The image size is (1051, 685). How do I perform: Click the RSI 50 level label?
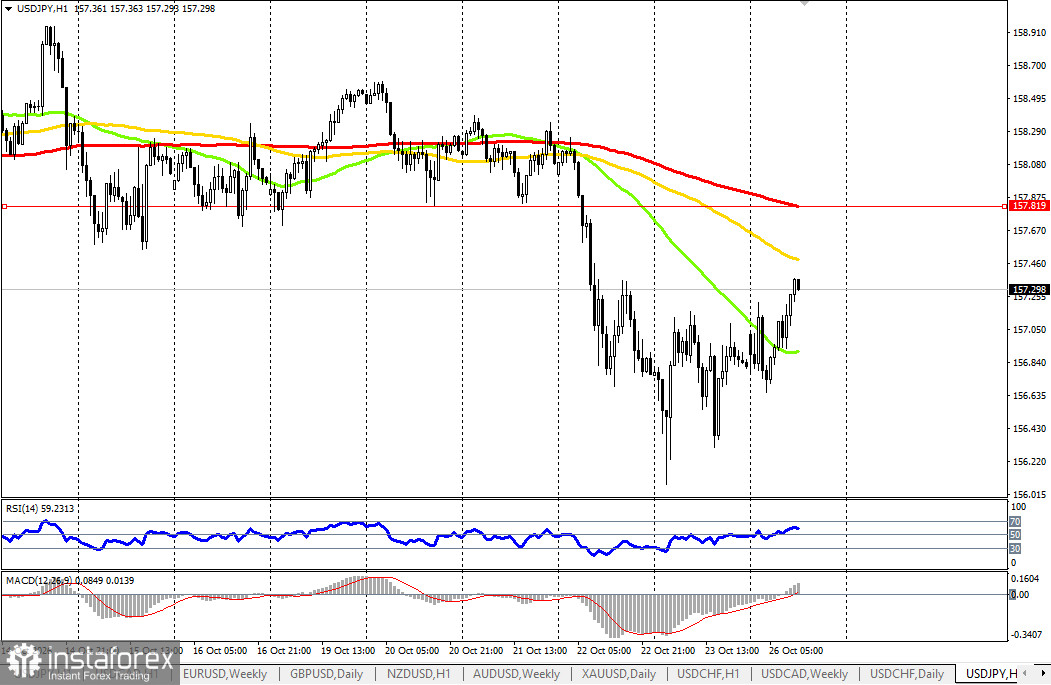pyautogui.click(x=1015, y=535)
